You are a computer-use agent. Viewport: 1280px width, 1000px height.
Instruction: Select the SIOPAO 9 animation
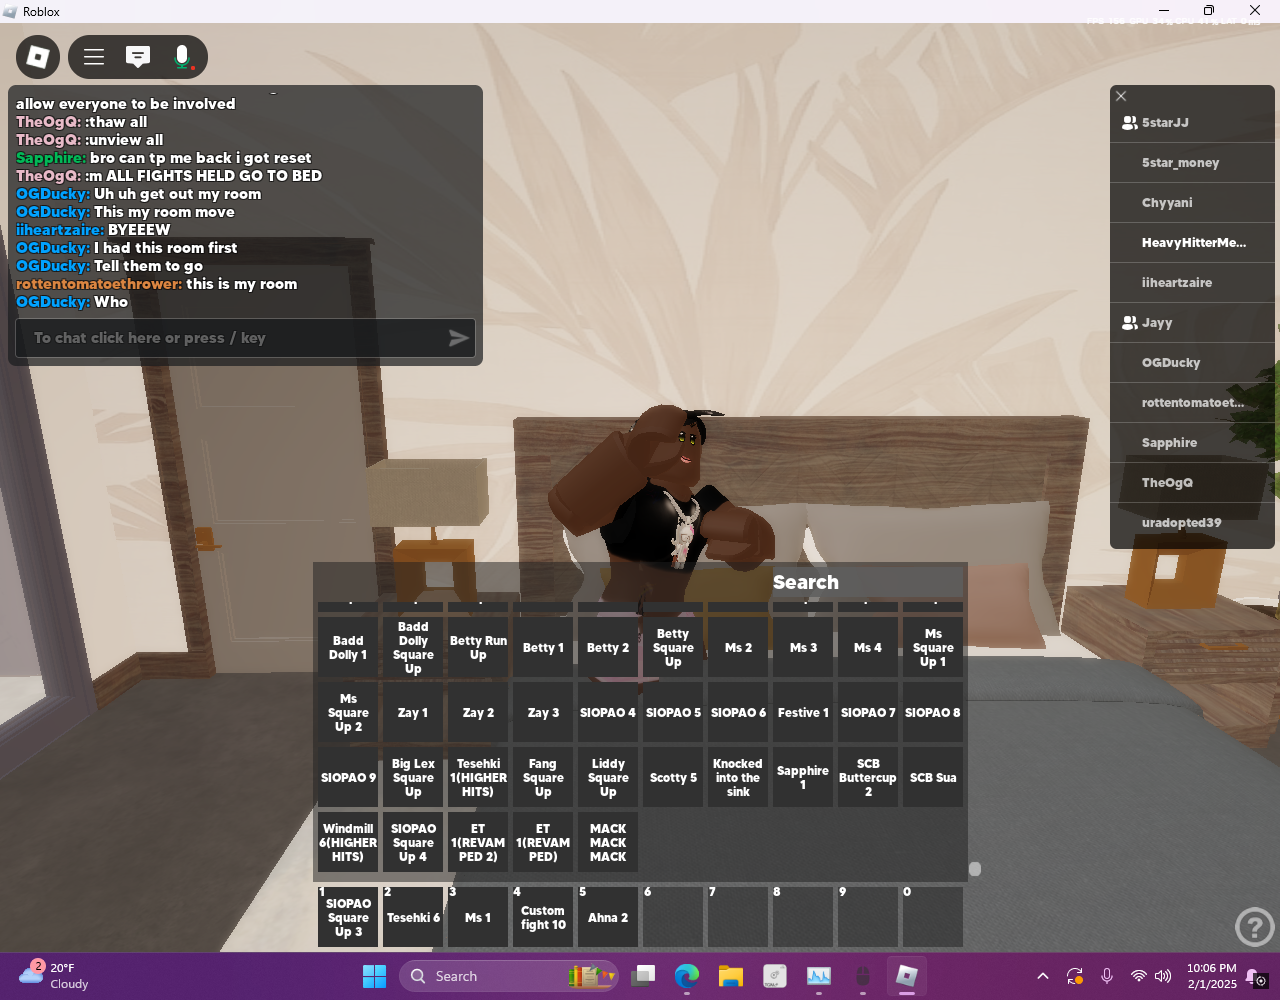348,778
